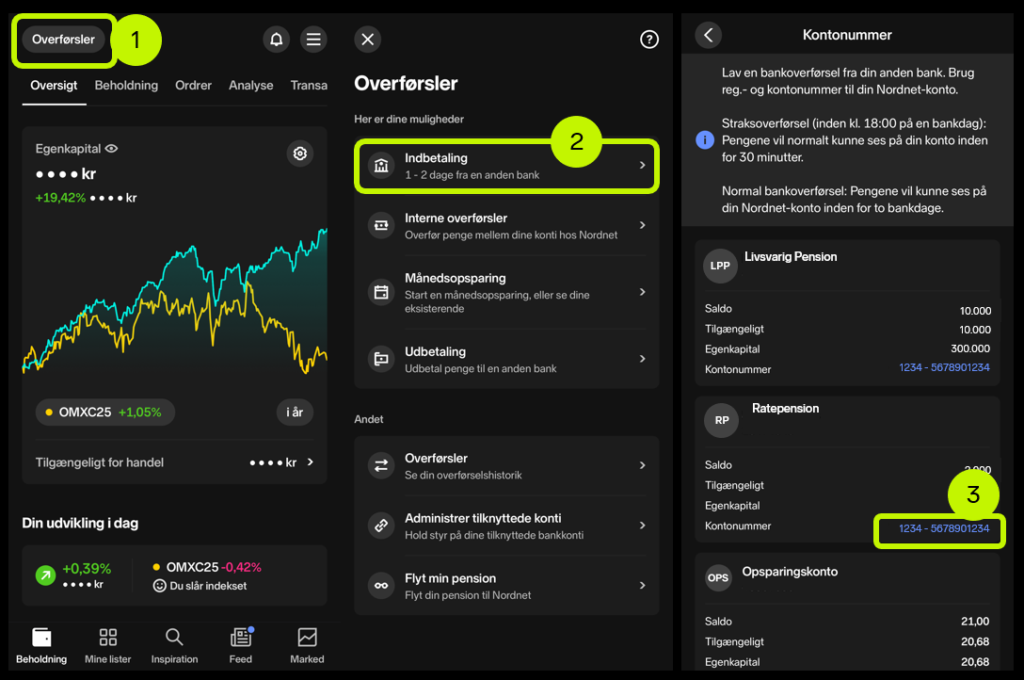The width and height of the screenshot is (1024, 680).
Task: Select the LPP account badge
Action: tap(720, 266)
